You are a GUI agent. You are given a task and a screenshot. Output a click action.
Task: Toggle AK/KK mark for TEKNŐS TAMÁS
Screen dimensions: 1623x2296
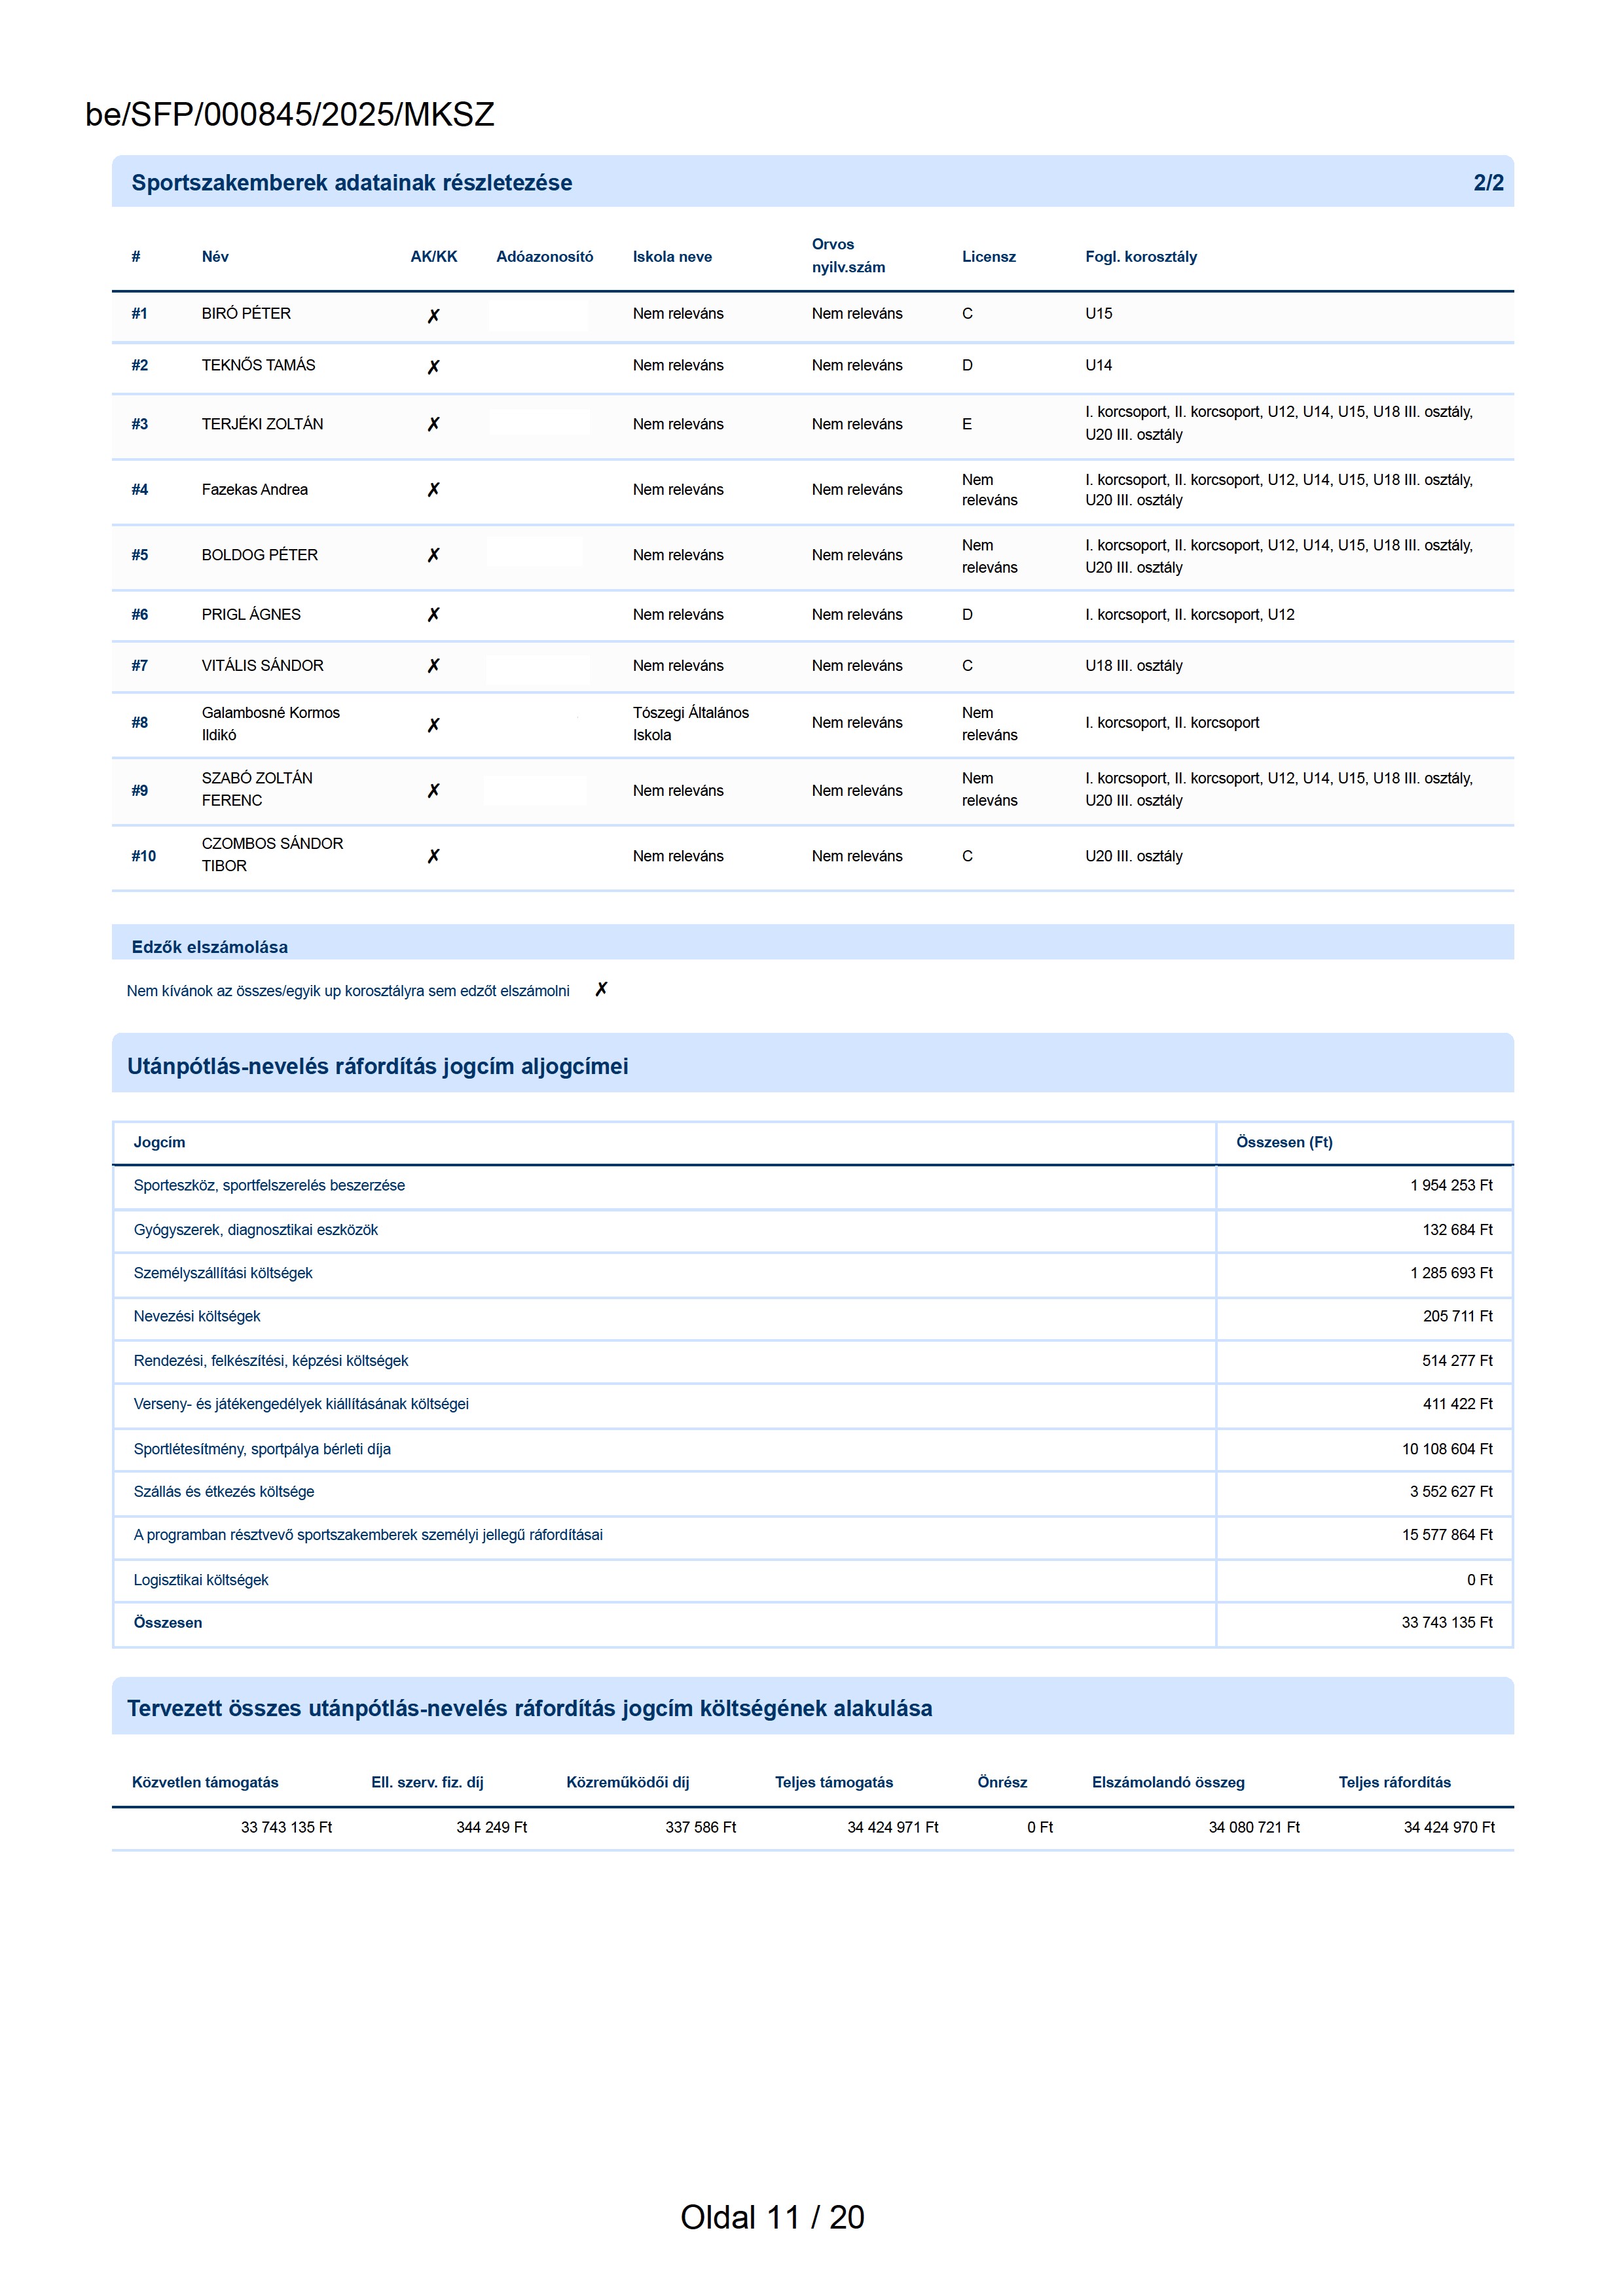433,367
